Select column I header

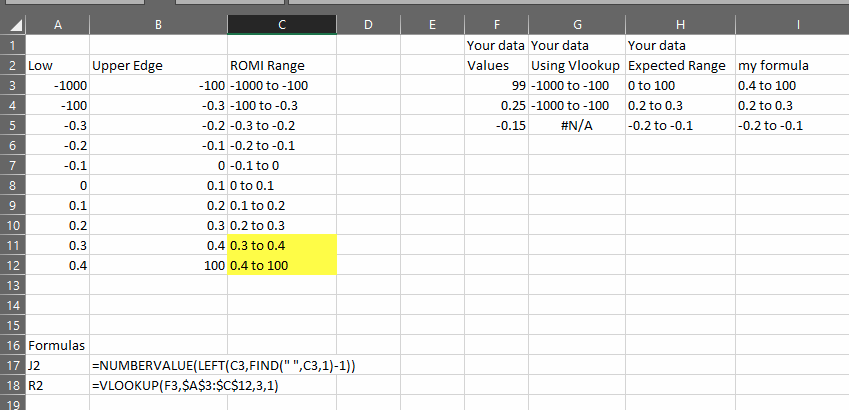(x=792, y=25)
